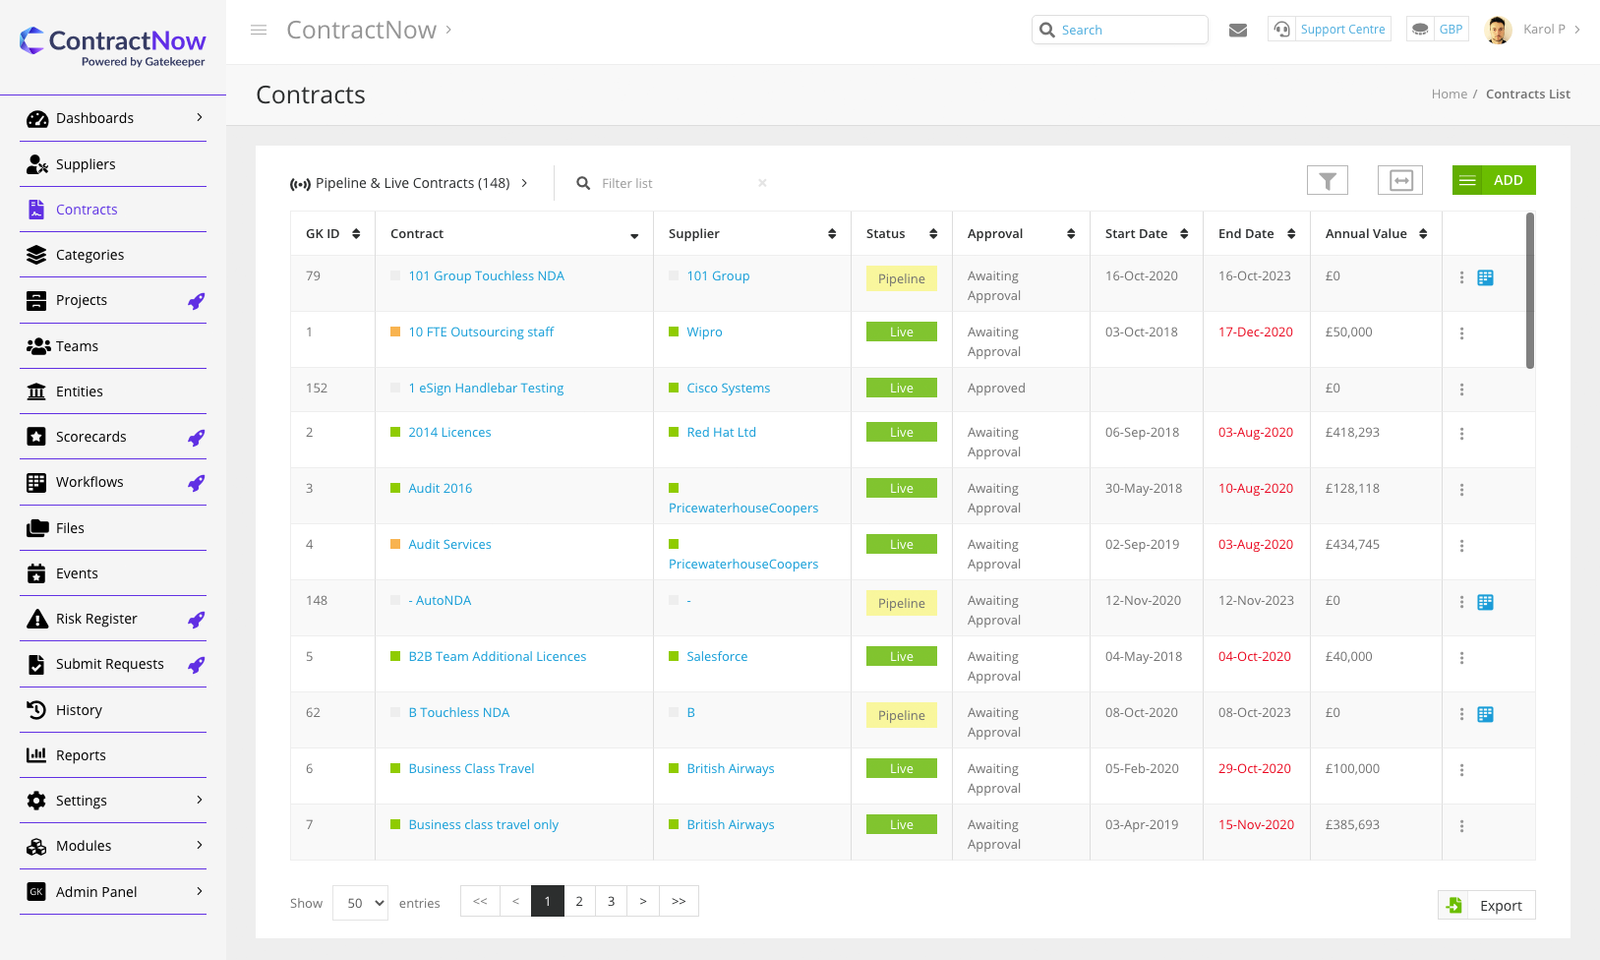Viewport: 1600px width, 960px height.
Task: Select Contracts in the sidebar
Action: click(x=113, y=209)
